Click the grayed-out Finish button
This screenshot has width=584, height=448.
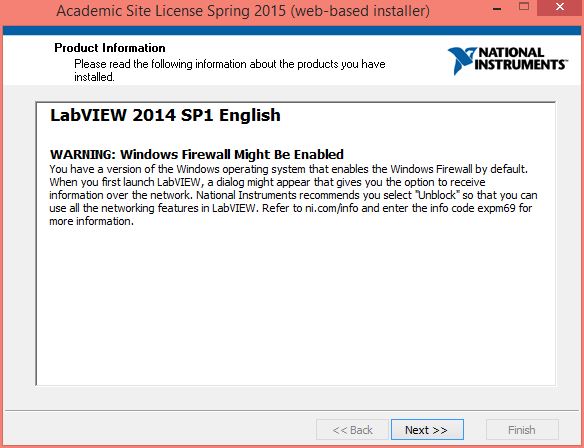(x=522, y=430)
